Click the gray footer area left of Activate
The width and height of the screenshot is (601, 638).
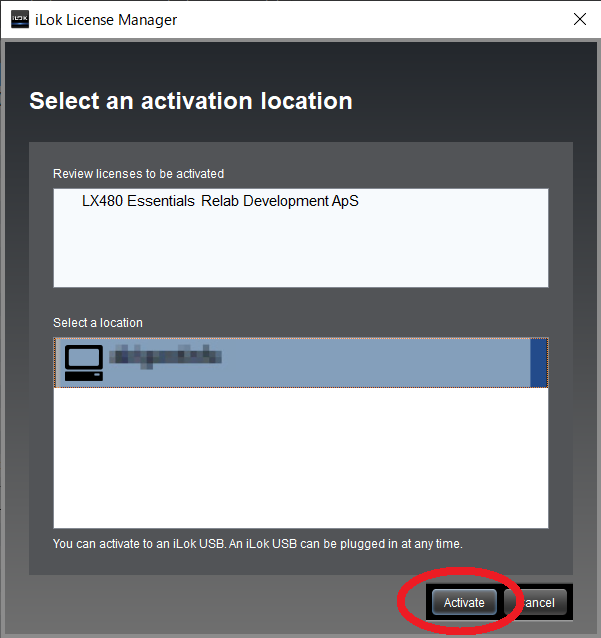pyautogui.click(x=200, y=602)
